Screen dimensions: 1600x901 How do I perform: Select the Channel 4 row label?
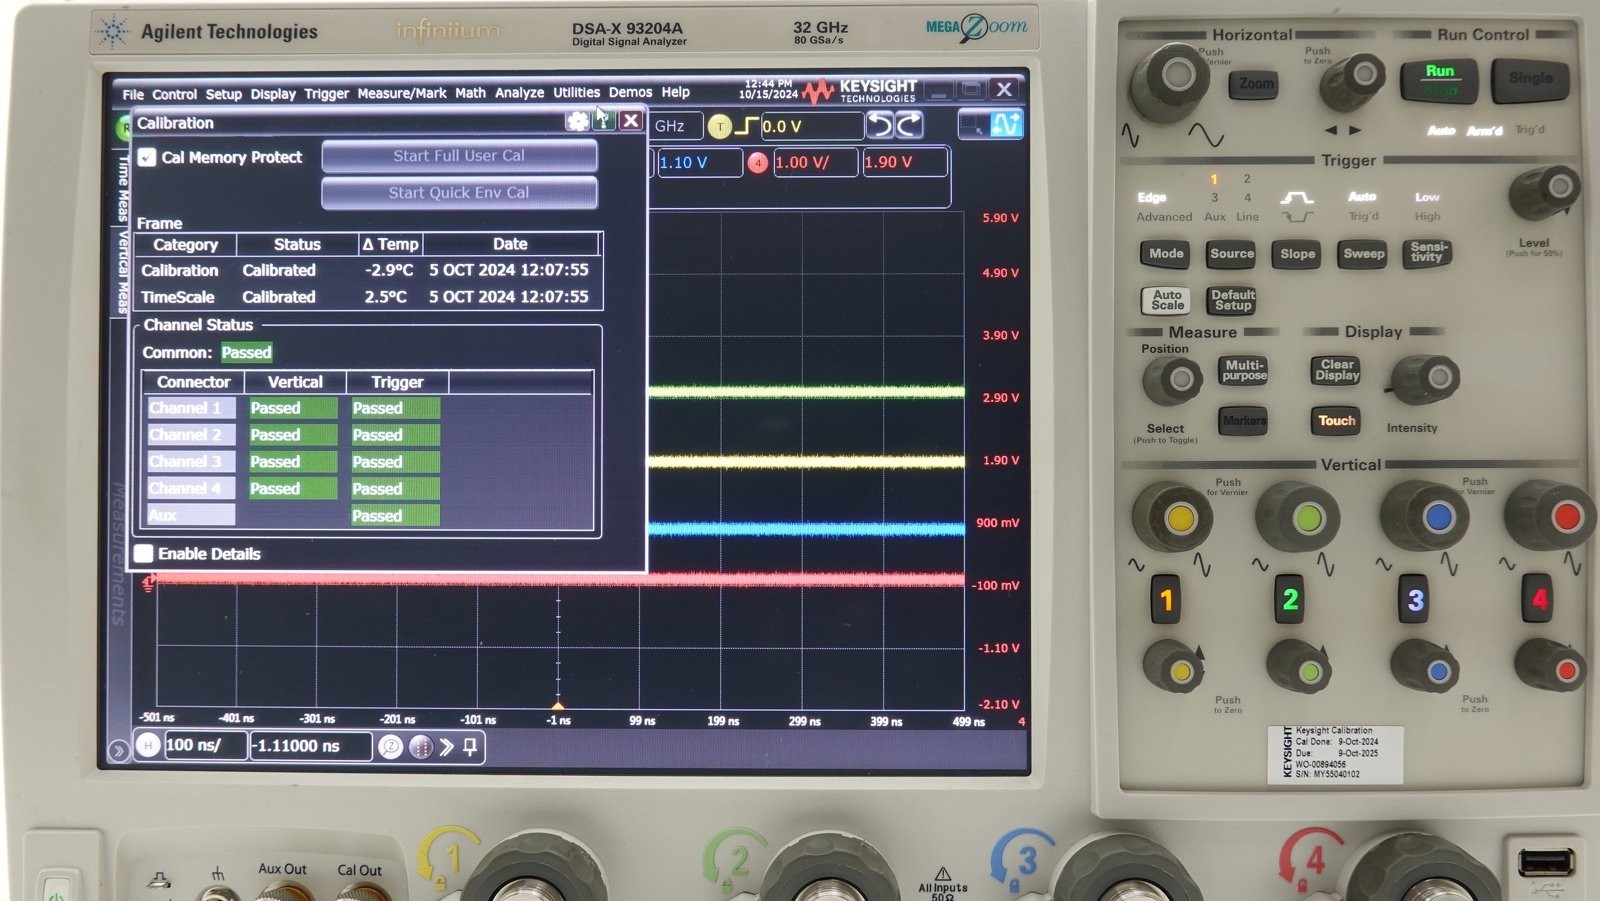(x=191, y=489)
